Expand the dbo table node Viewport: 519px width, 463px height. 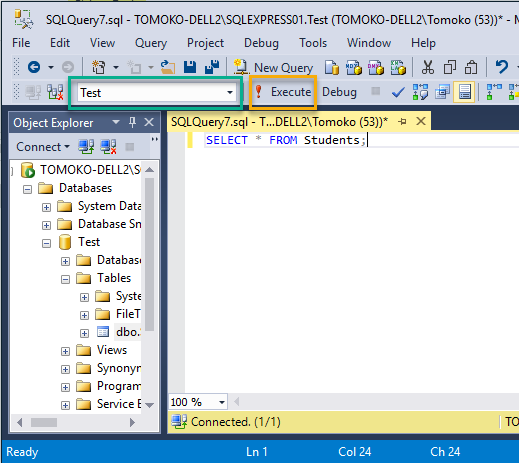(84, 333)
